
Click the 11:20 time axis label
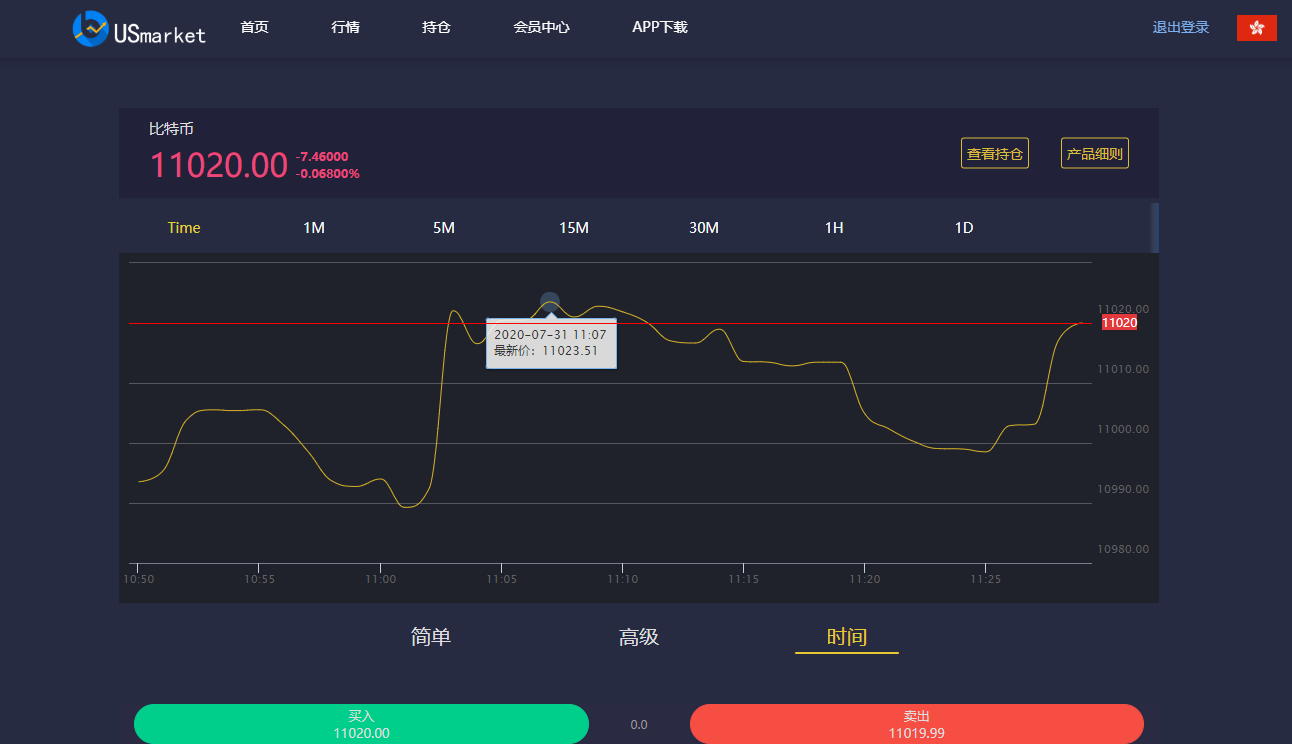(x=864, y=579)
